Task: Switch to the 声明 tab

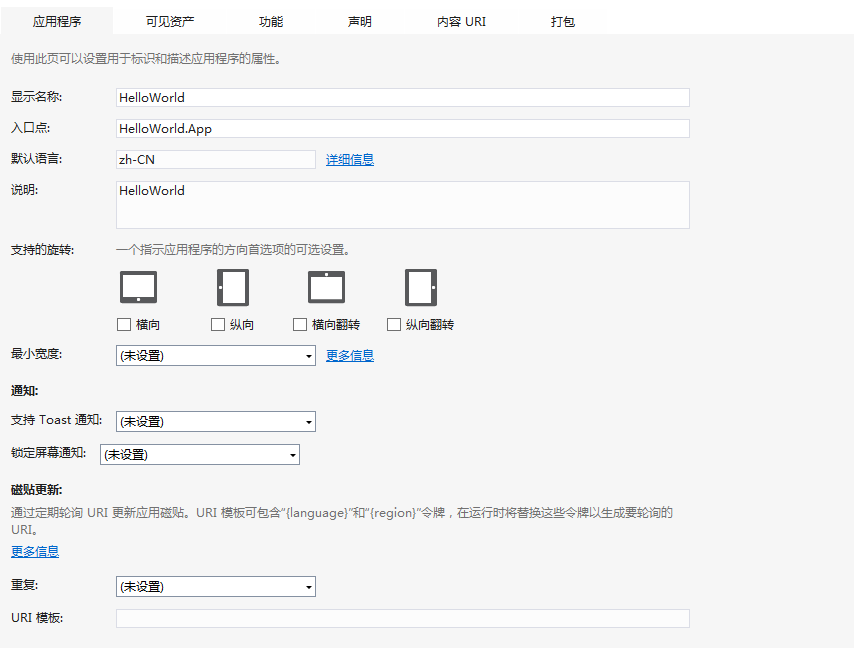Action: (x=360, y=19)
